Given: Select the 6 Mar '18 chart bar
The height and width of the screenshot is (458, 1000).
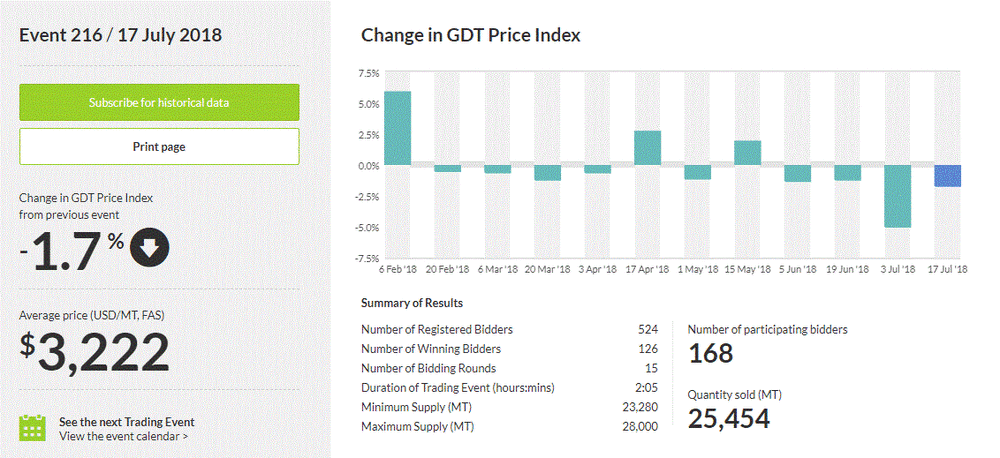Looking at the screenshot, I should (x=498, y=169).
